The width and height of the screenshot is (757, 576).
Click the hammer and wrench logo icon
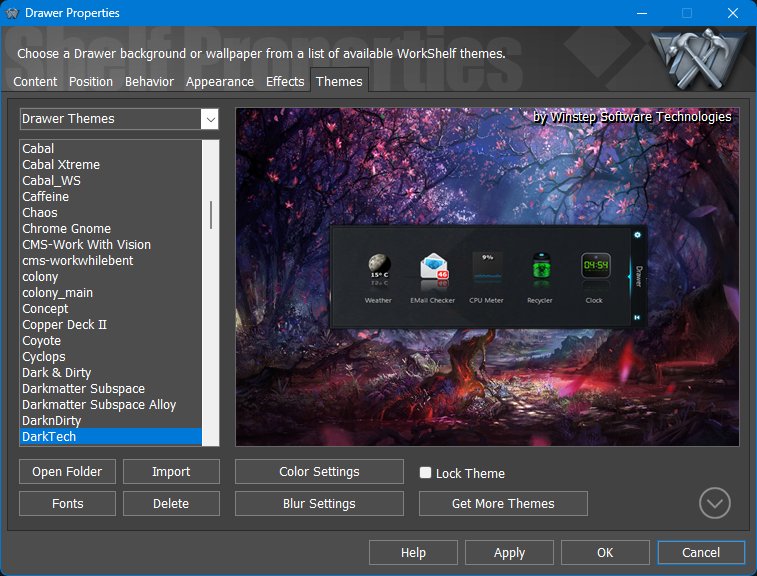tap(697, 58)
